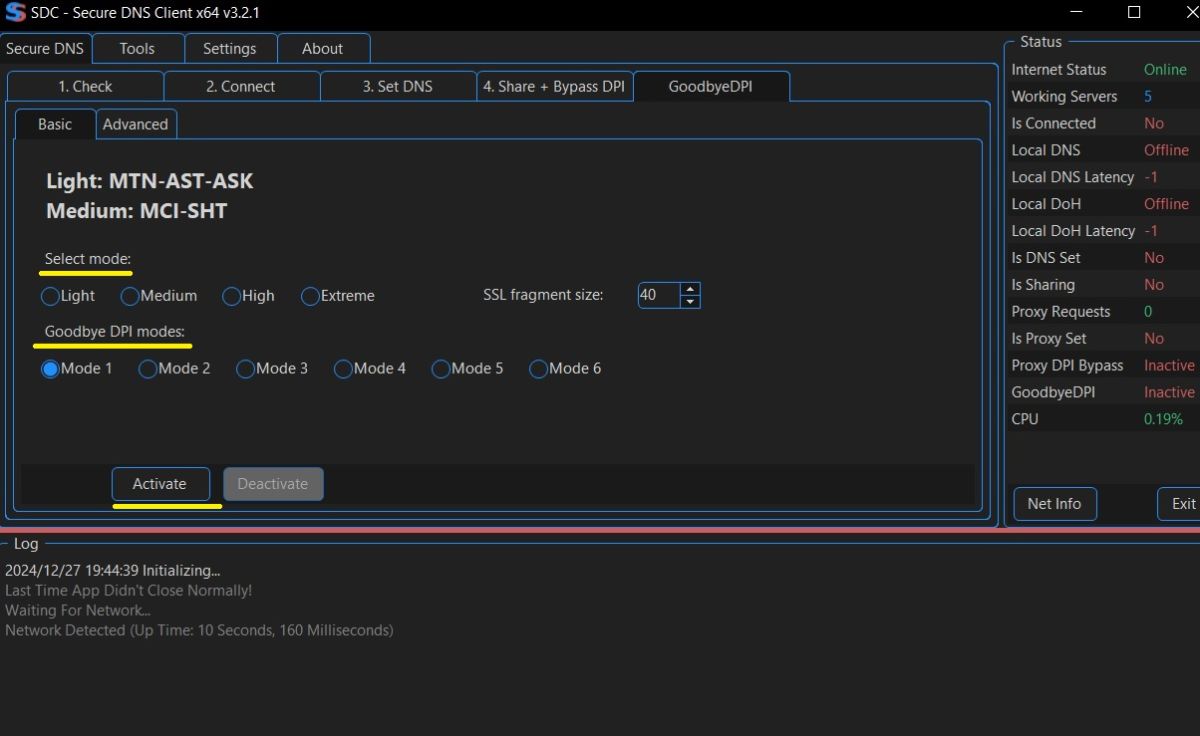Select the Light mode radio button
Image resolution: width=1200 pixels, height=736 pixels.
(51, 296)
